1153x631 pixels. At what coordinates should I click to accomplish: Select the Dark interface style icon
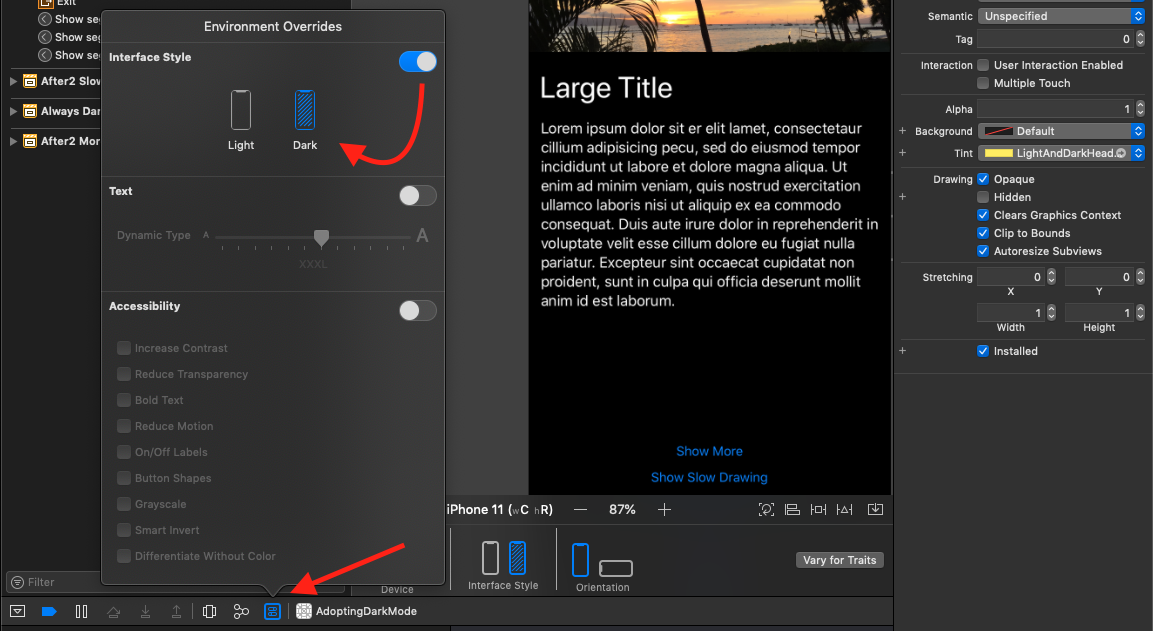pos(304,110)
